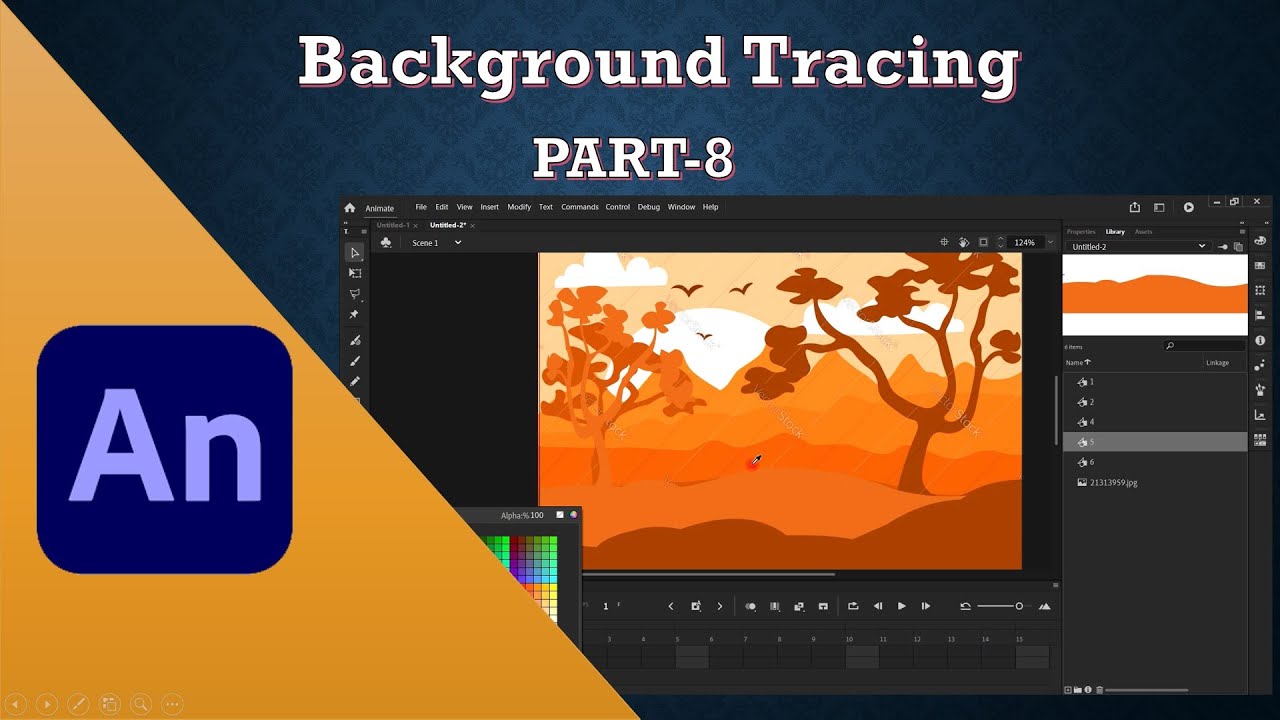Click the library search field
Viewport: 1280px width, 720px height.
1205,346
